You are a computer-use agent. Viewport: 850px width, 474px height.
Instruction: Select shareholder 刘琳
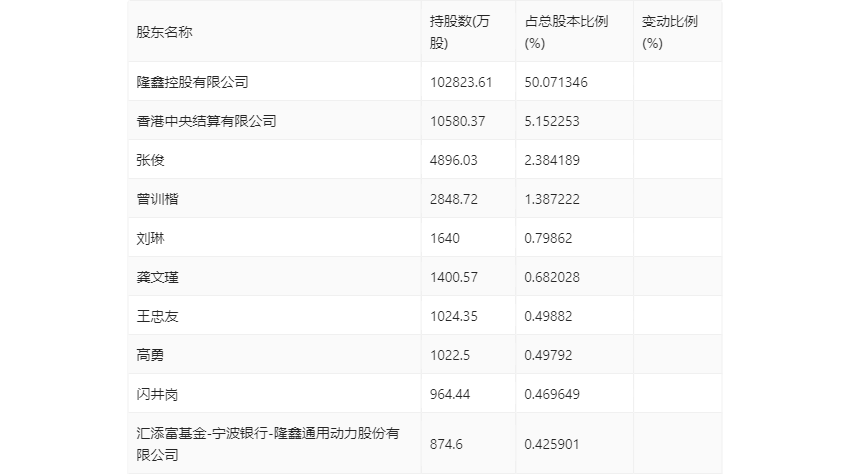point(150,238)
